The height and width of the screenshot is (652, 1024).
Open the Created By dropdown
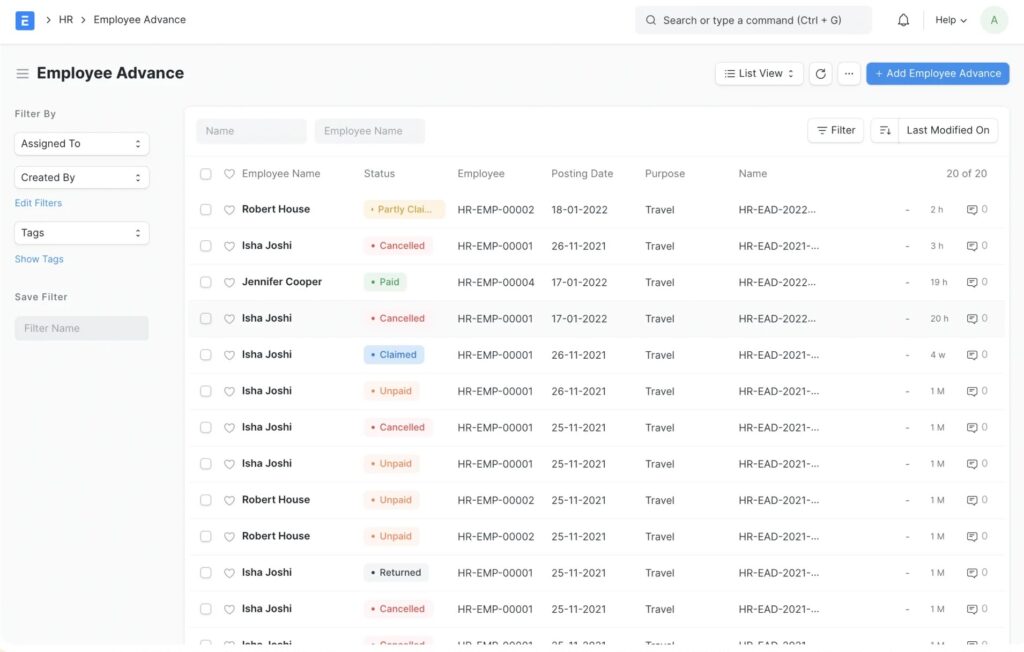click(82, 178)
